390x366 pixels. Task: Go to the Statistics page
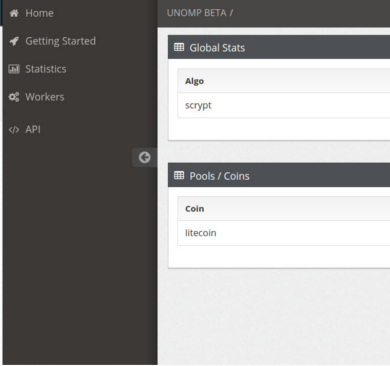click(x=46, y=69)
